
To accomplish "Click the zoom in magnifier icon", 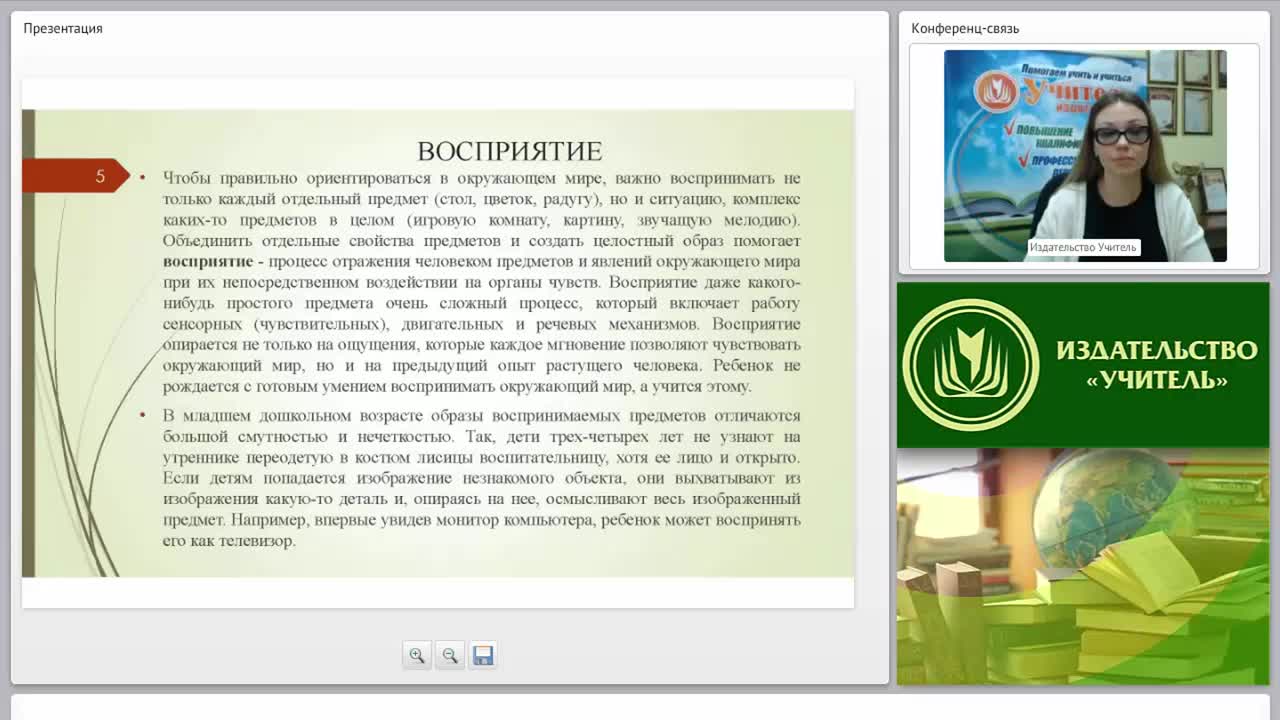I will pyautogui.click(x=417, y=655).
